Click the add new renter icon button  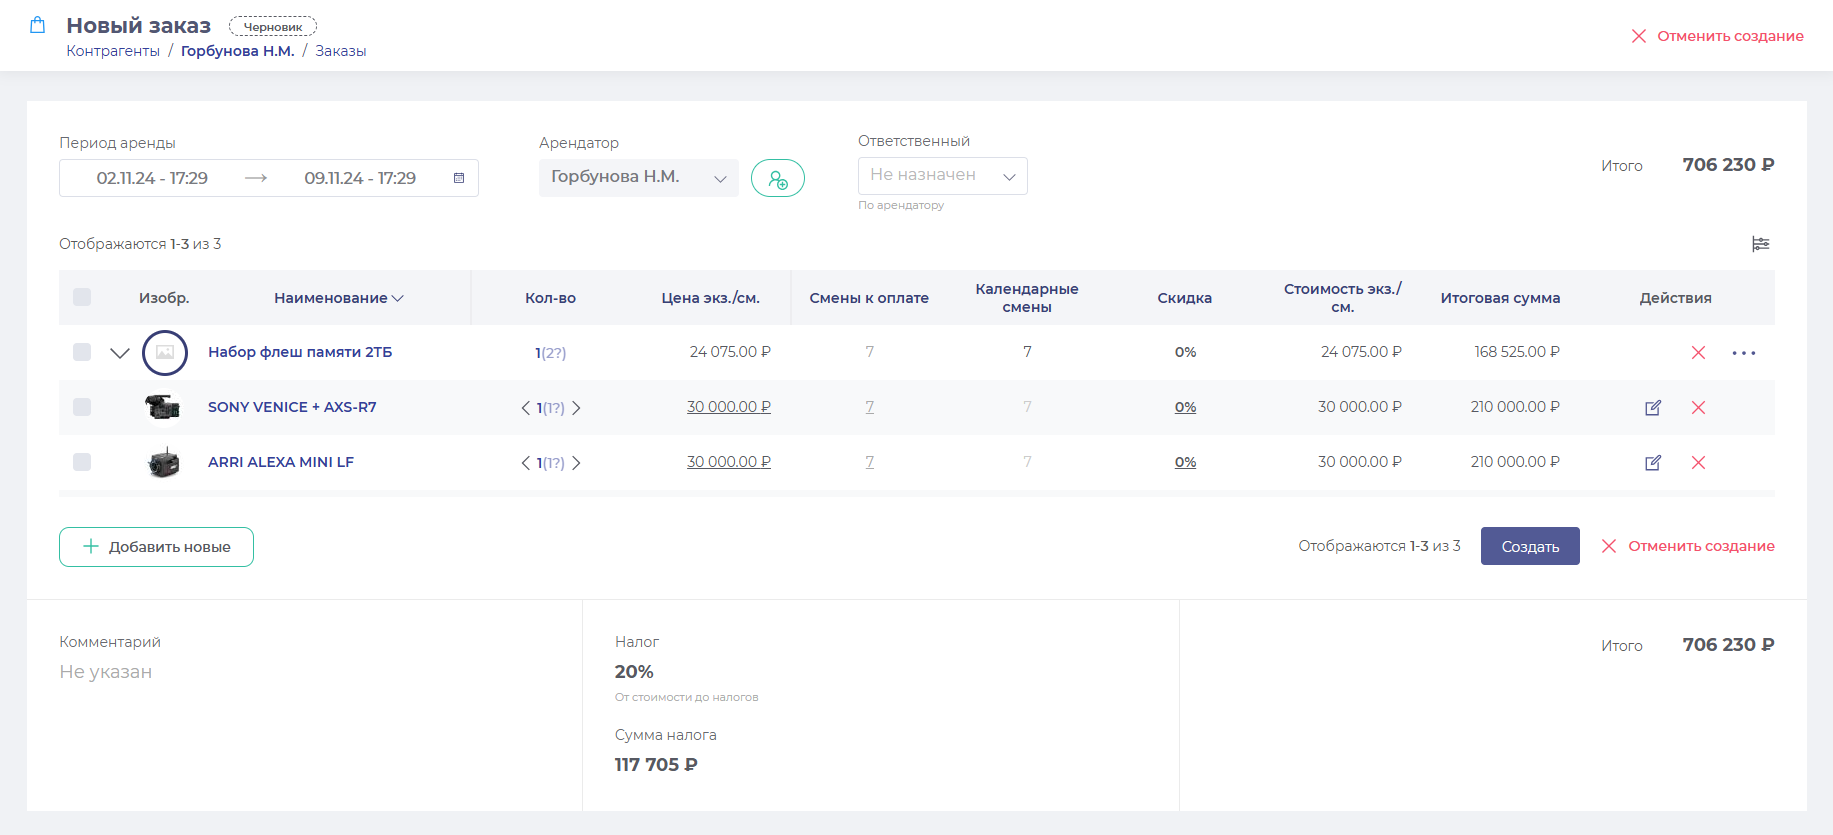(777, 179)
